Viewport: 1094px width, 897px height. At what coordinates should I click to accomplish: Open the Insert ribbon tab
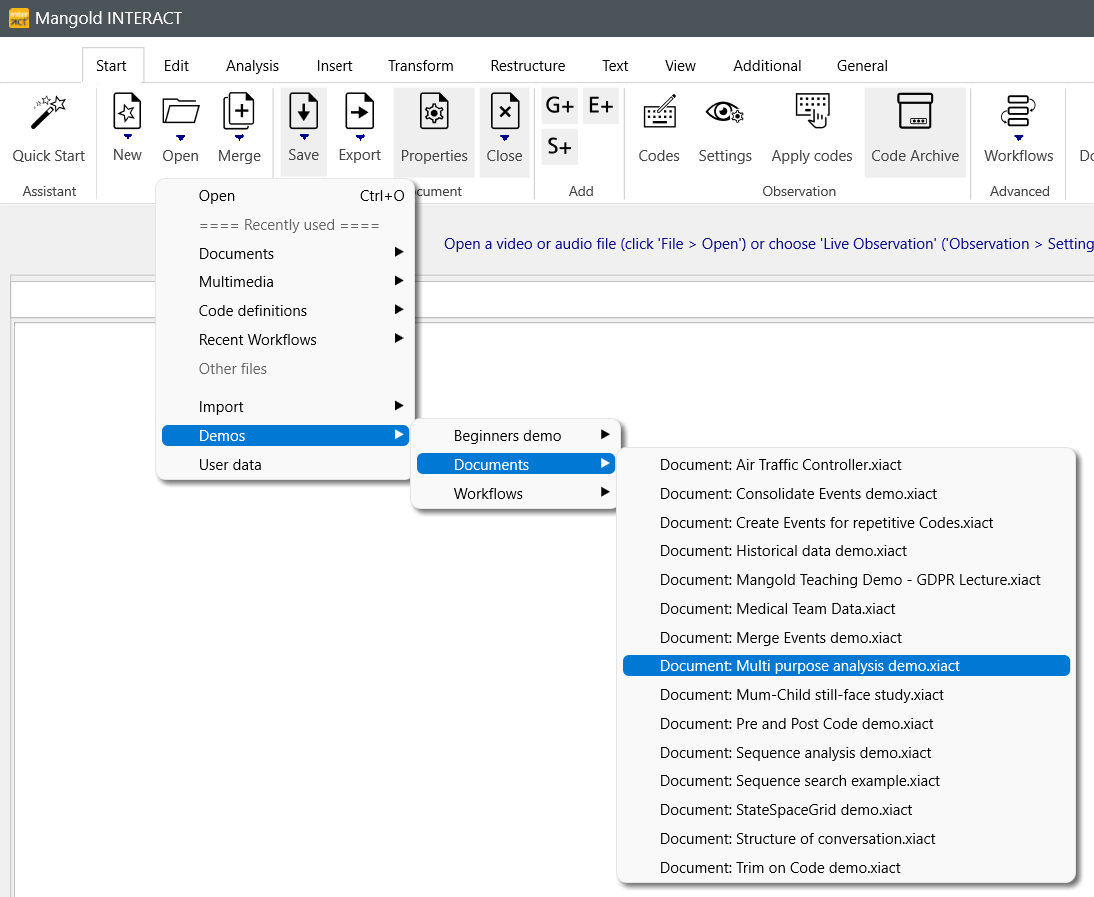pyautogui.click(x=334, y=66)
